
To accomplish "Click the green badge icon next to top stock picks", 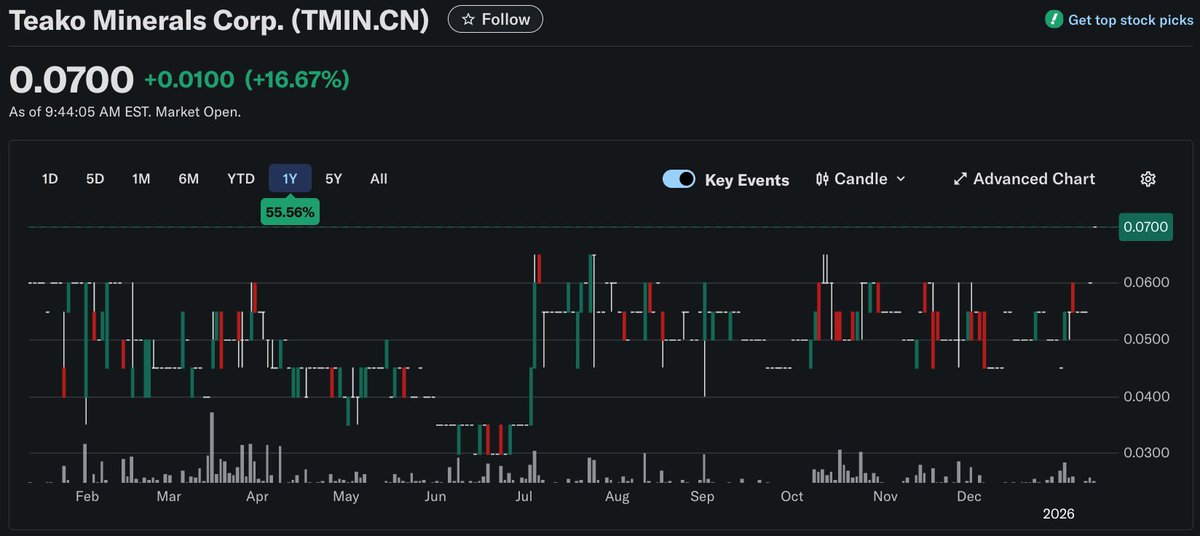I will [1053, 19].
